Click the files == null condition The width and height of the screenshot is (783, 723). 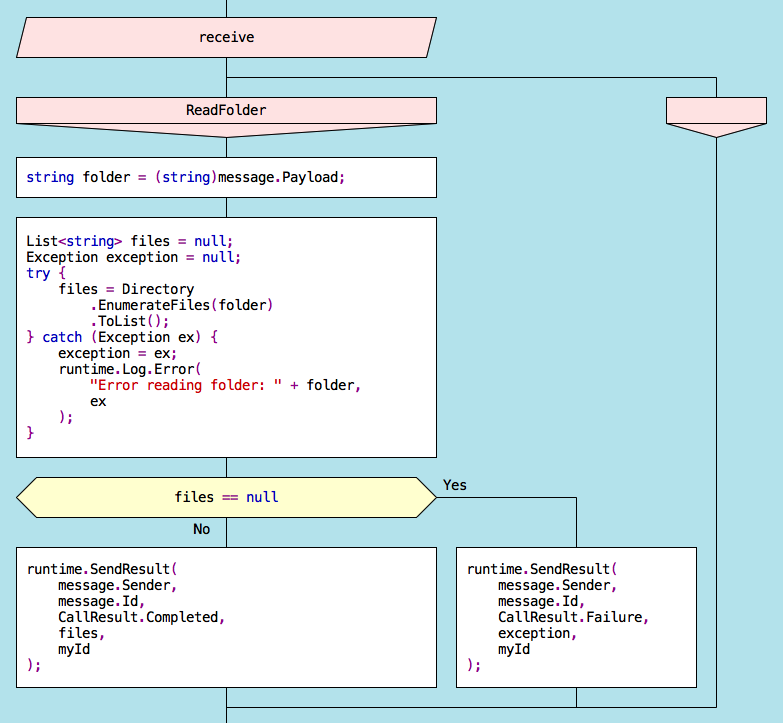(226, 497)
